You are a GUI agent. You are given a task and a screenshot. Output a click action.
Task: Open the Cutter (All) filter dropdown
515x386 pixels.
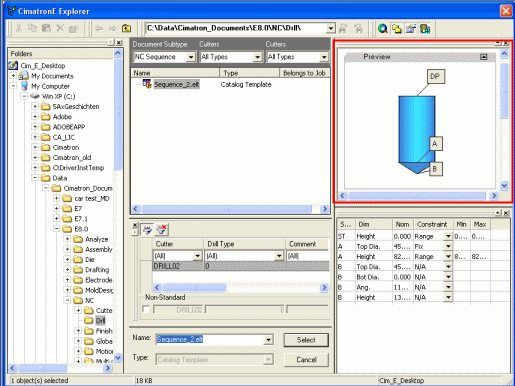coord(198,256)
